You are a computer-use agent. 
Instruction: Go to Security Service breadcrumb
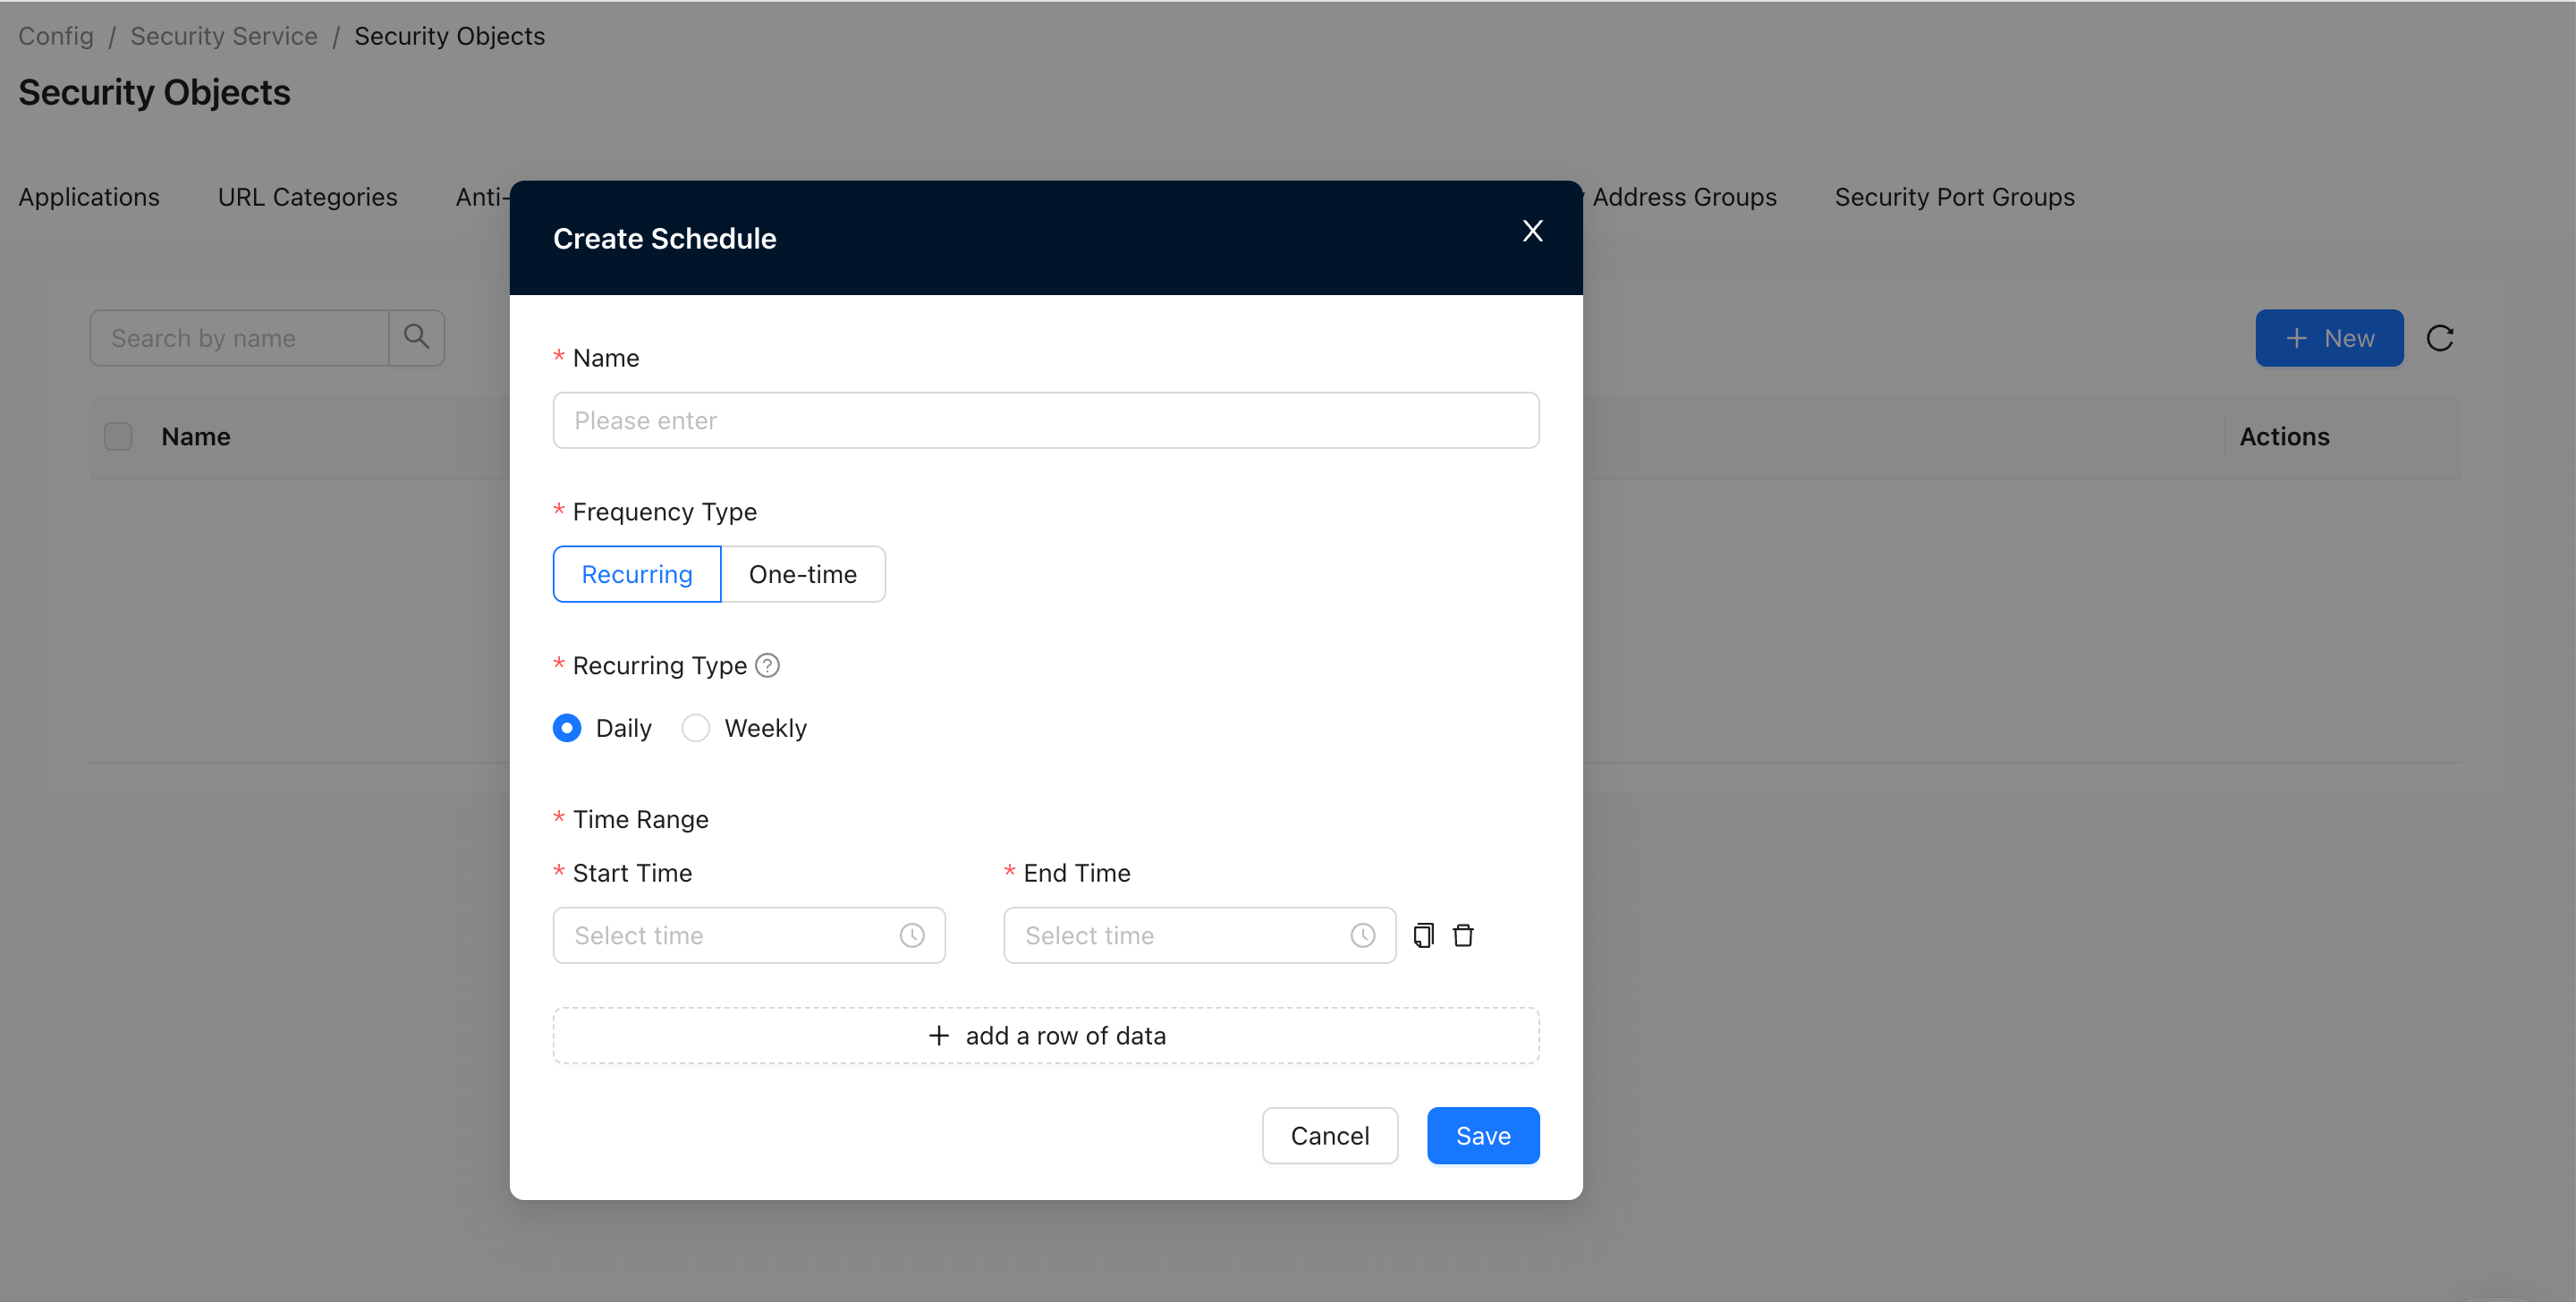coord(224,36)
